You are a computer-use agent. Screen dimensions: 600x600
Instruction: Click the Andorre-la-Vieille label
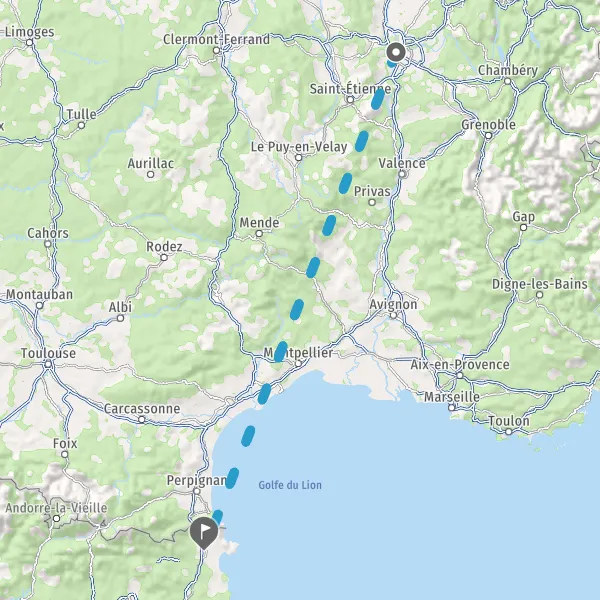coord(56,508)
